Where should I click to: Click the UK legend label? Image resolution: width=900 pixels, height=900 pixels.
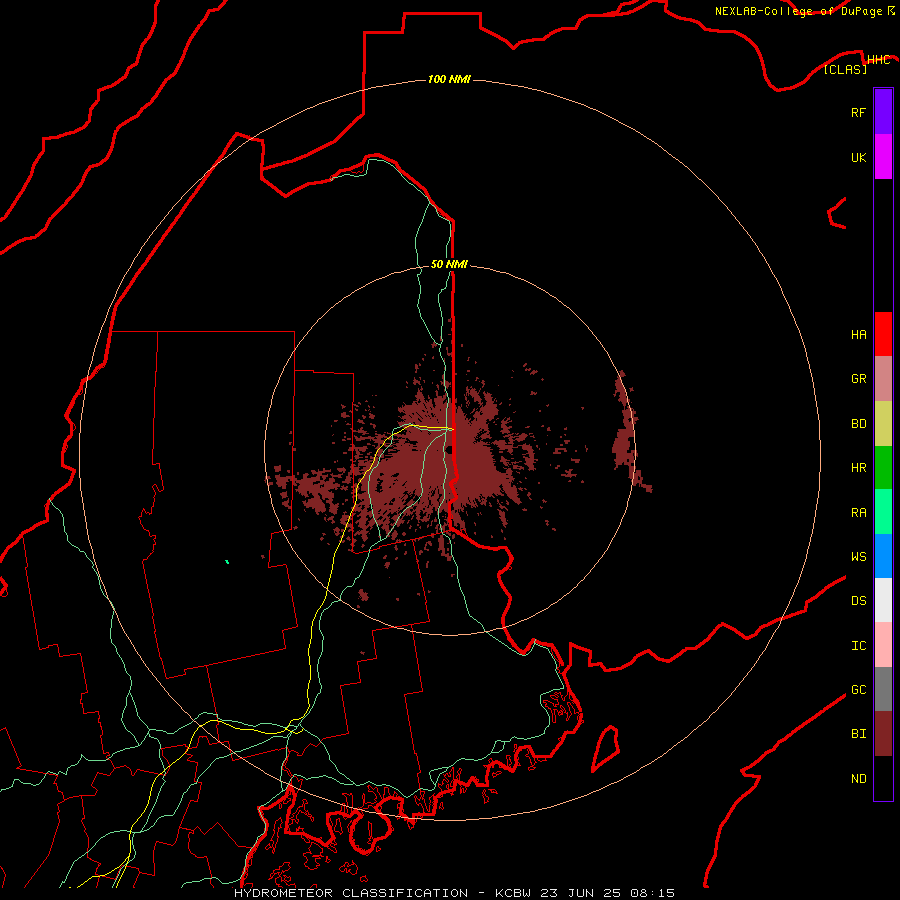858,157
